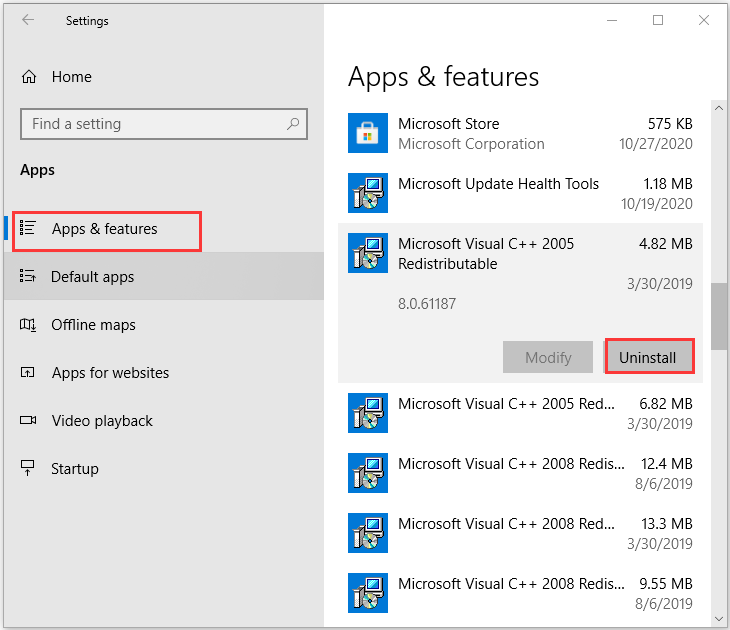Screen dimensions: 730x630
Task: Open Apps for websites settings
Action: 164,373
